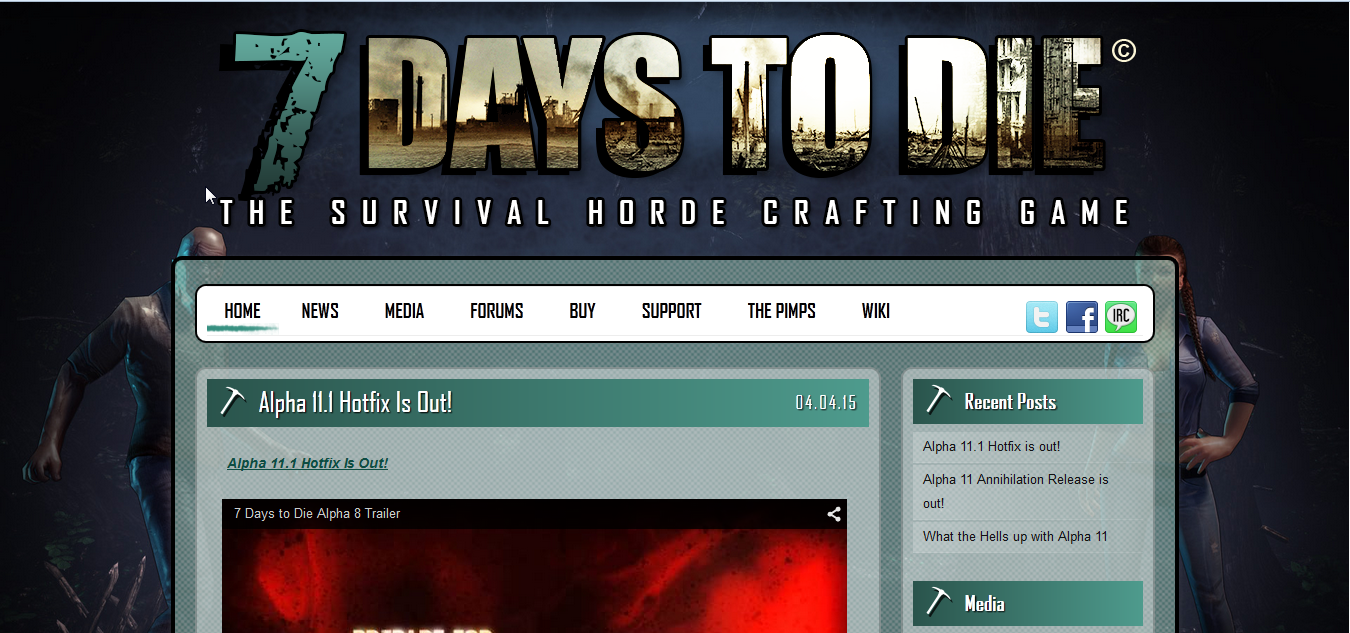Open the WIKI menu item
The height and width of the screenshot is (633, 1350).
pos(875,311)
